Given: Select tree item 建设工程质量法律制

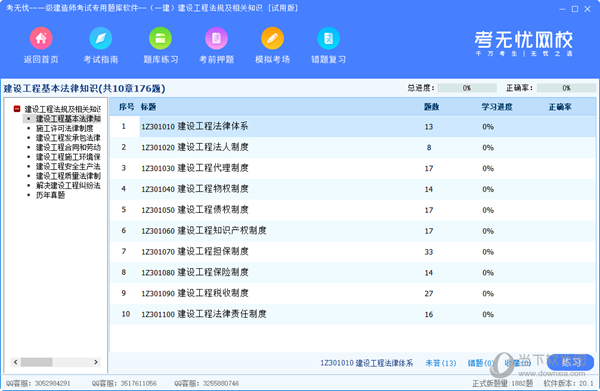Looking at the screenshot, I should coord(68,176).
